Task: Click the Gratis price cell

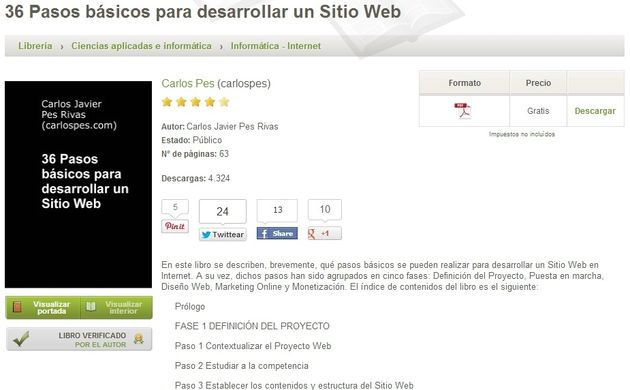Action: pos(538,111)
